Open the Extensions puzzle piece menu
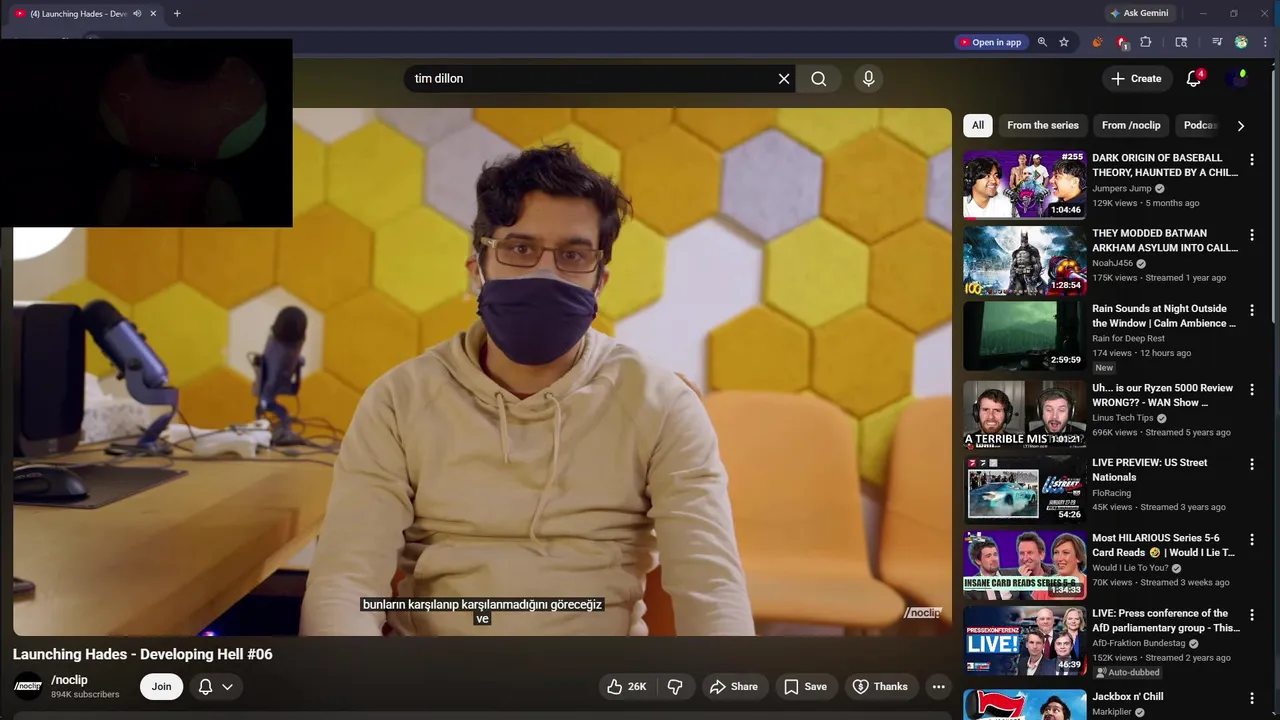This screenshot has height=720, width=1280. coord(1146,42)
